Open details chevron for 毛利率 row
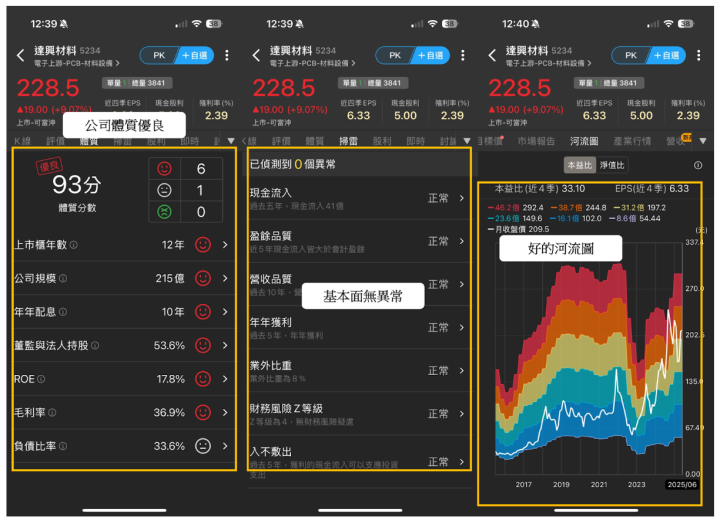 225,413
